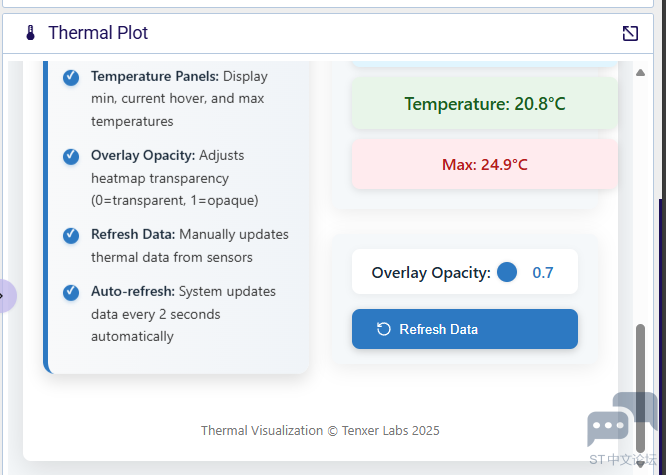This screenshot has height=475, width=666.
Task: Click the Overlay Opacity label in control box
Action: coord(431,273)
